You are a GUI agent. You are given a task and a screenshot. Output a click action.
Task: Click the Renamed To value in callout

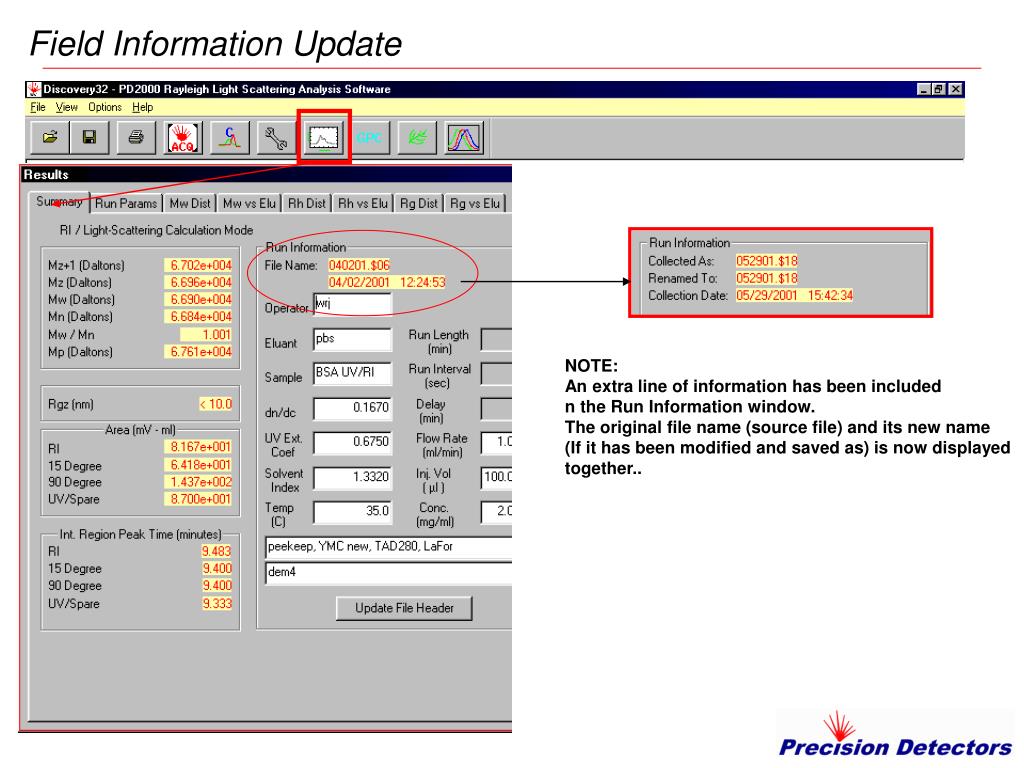767,278
